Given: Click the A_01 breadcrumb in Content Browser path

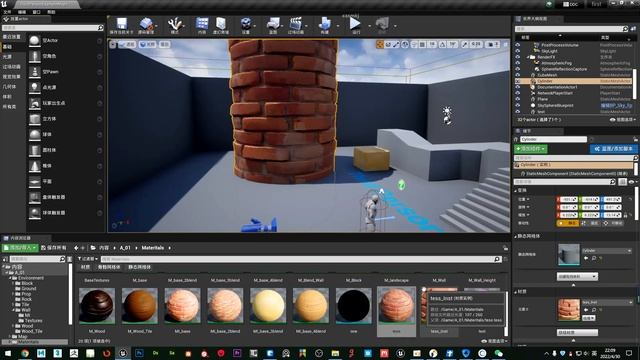Looking at the screenshot, I should [125, 248].
